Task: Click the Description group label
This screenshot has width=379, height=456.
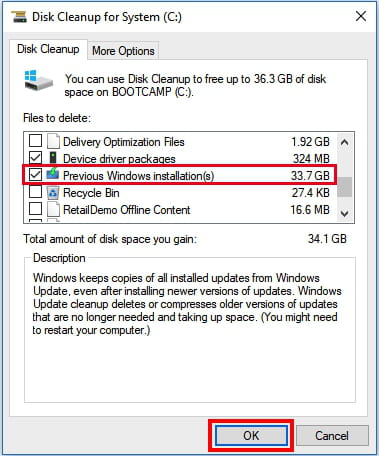Action: coord(59,258)
